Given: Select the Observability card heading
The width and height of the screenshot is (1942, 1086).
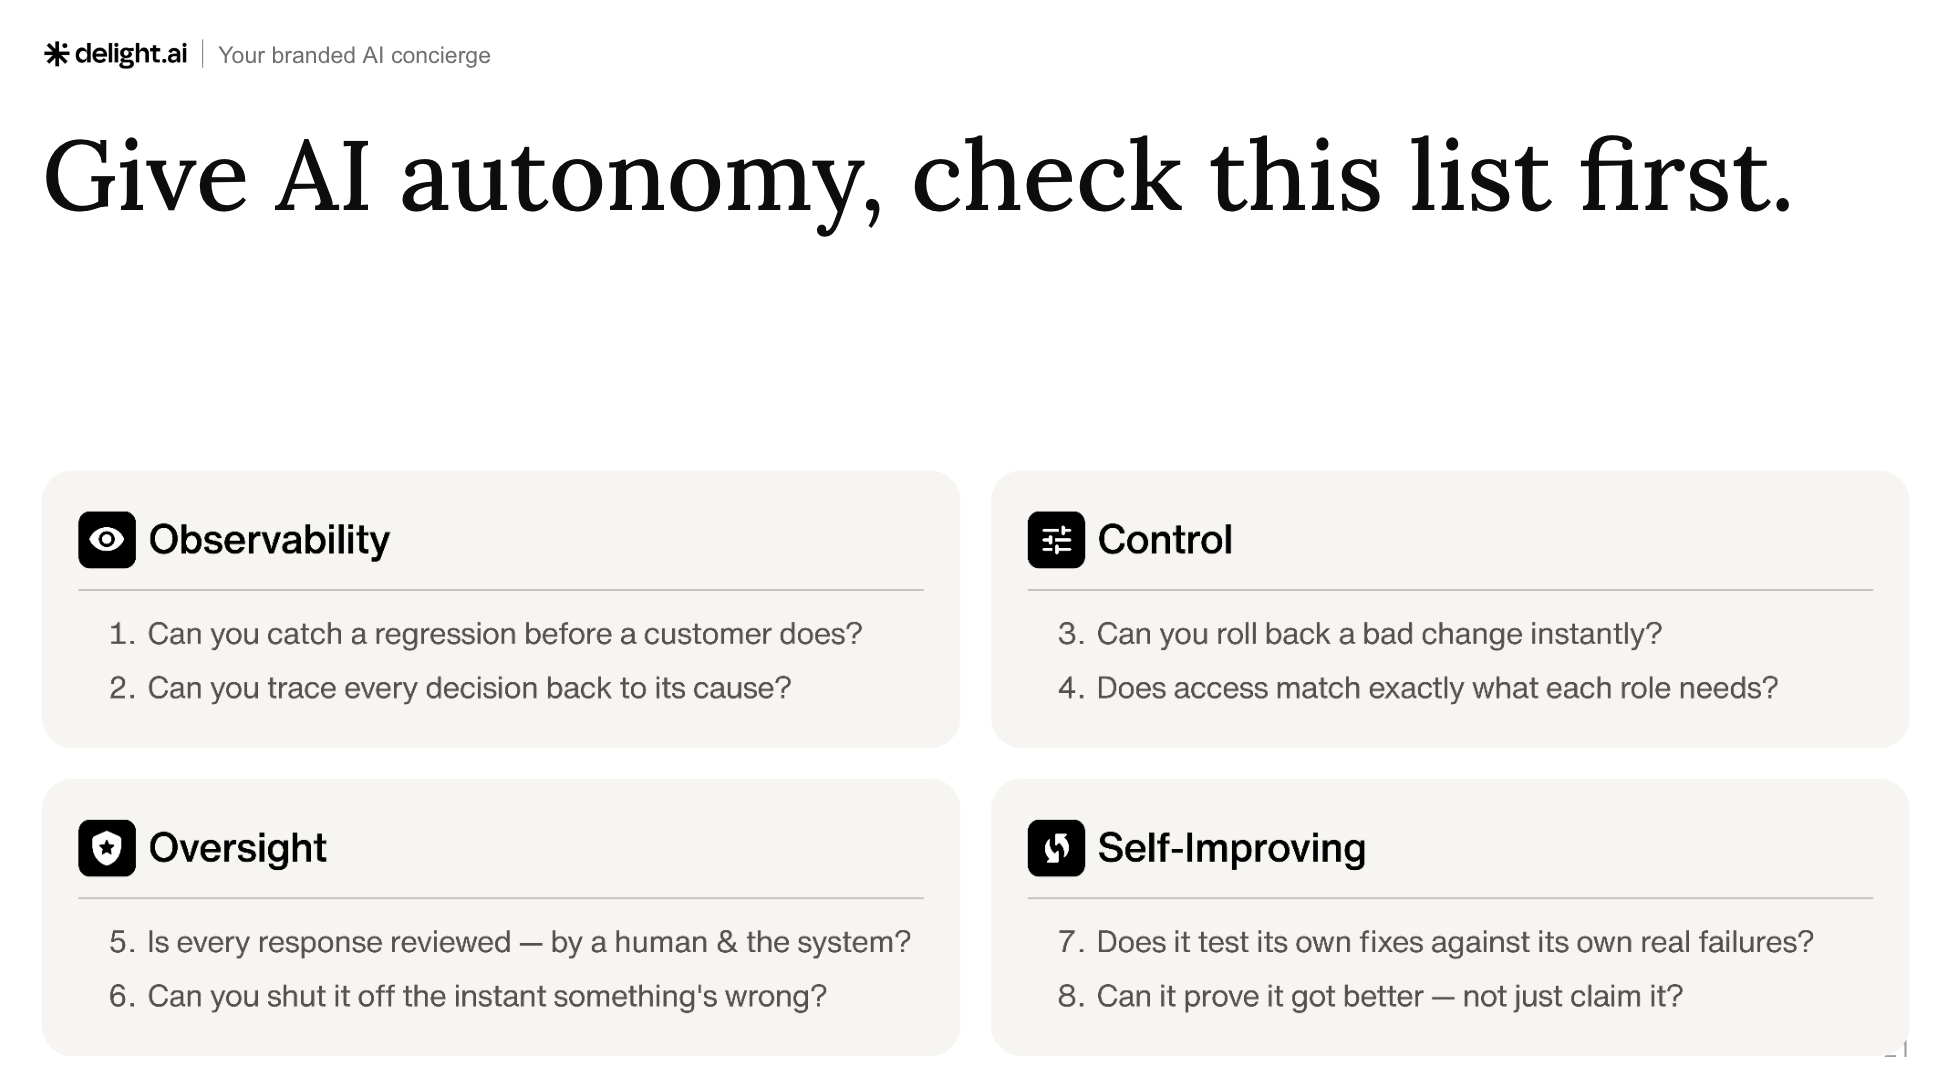Looking at the screenshot, I should [x=269, y=540].
